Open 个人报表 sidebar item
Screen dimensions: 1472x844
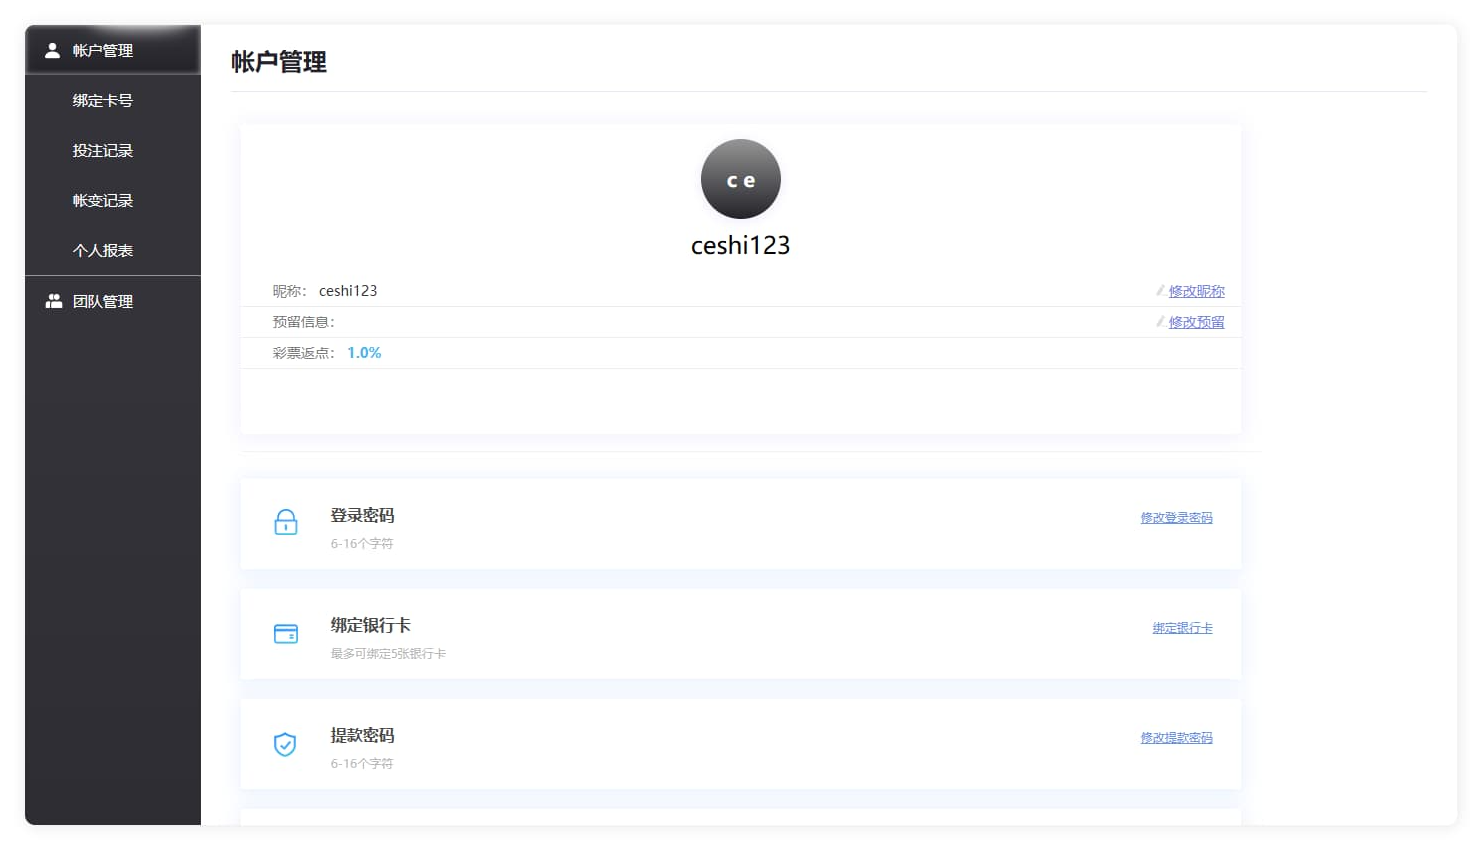coord(102,250)
